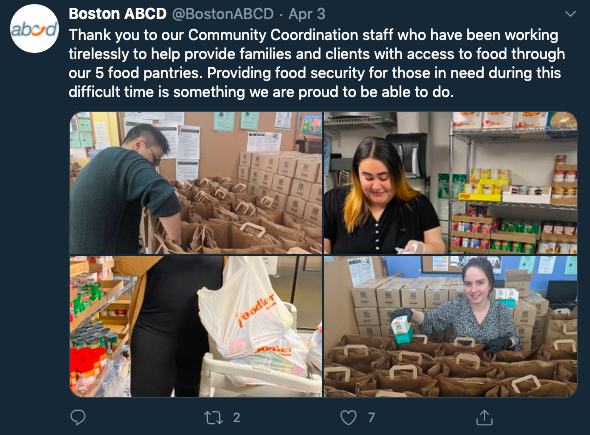Click the retweet count number 2
590x435 pixels.
click(x=236, y=418)
